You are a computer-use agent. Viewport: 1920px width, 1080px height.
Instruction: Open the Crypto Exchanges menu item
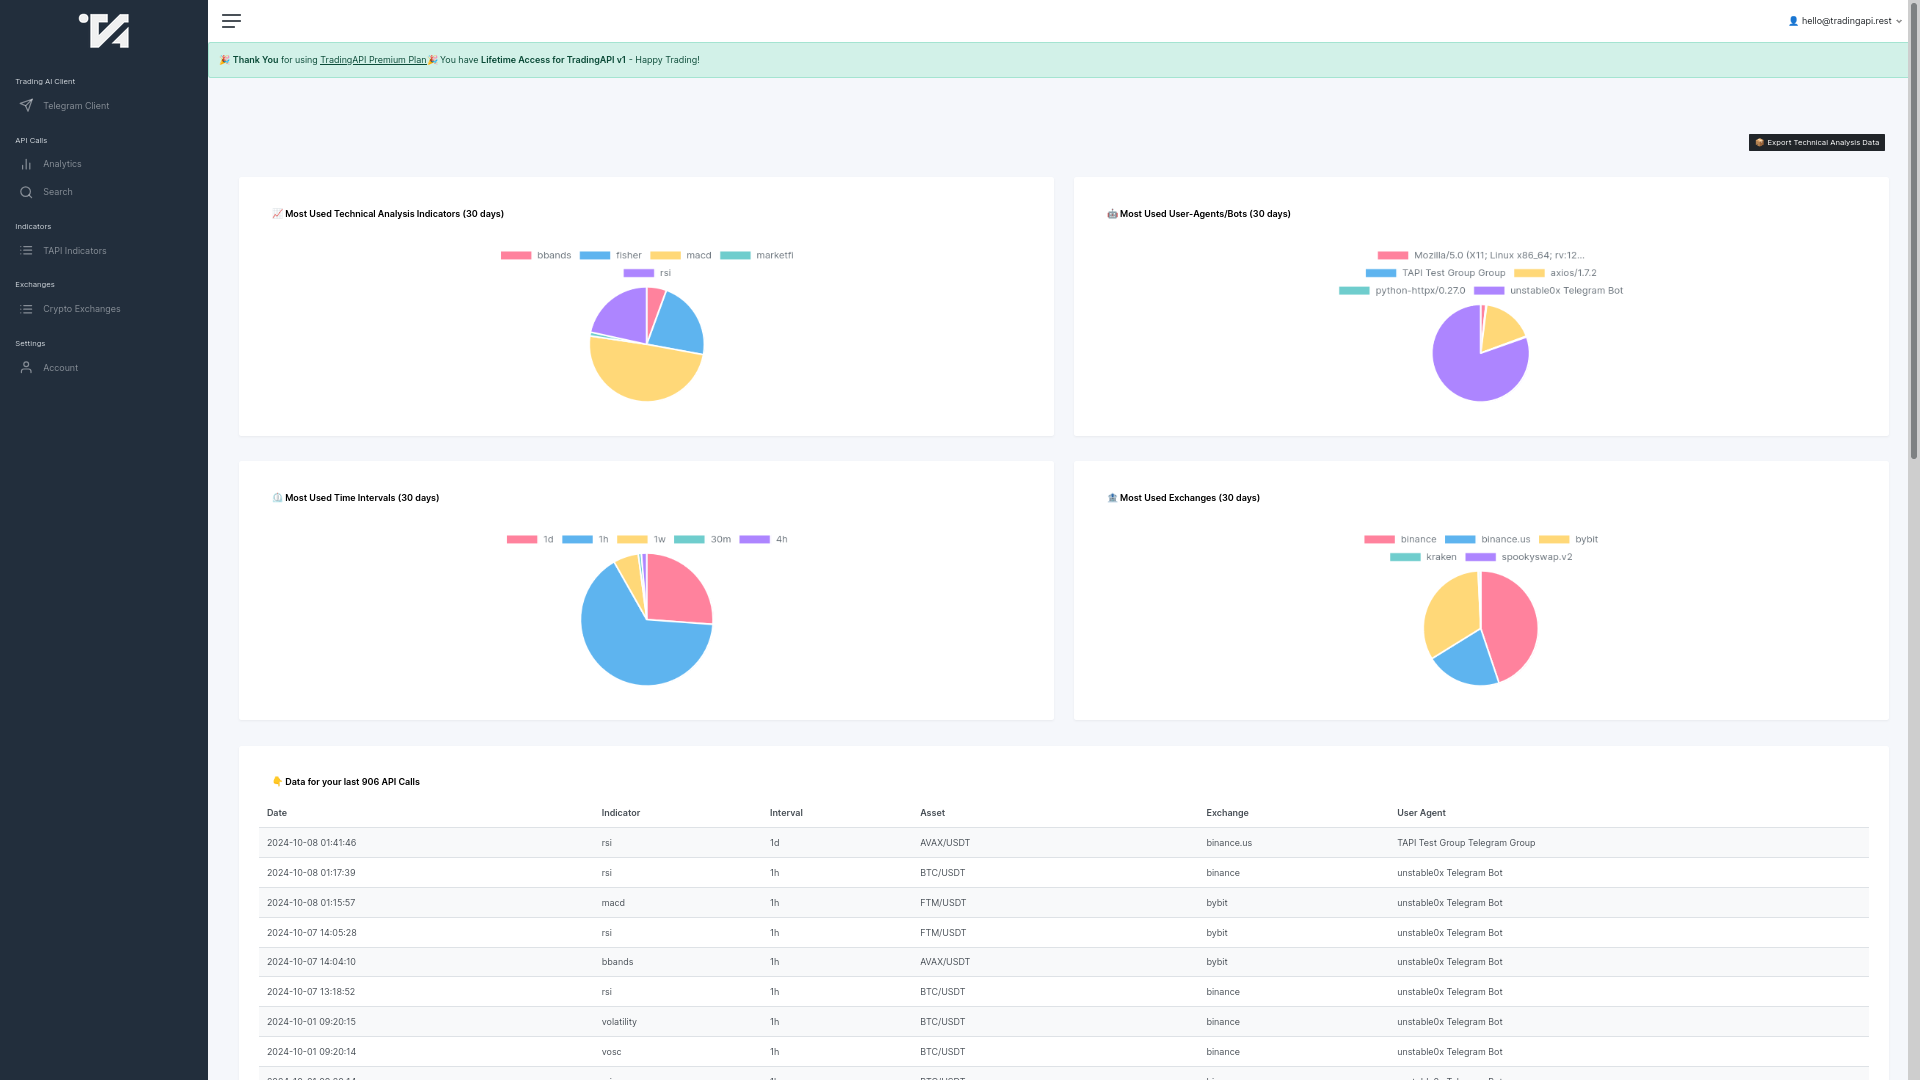tap(81, 309)
